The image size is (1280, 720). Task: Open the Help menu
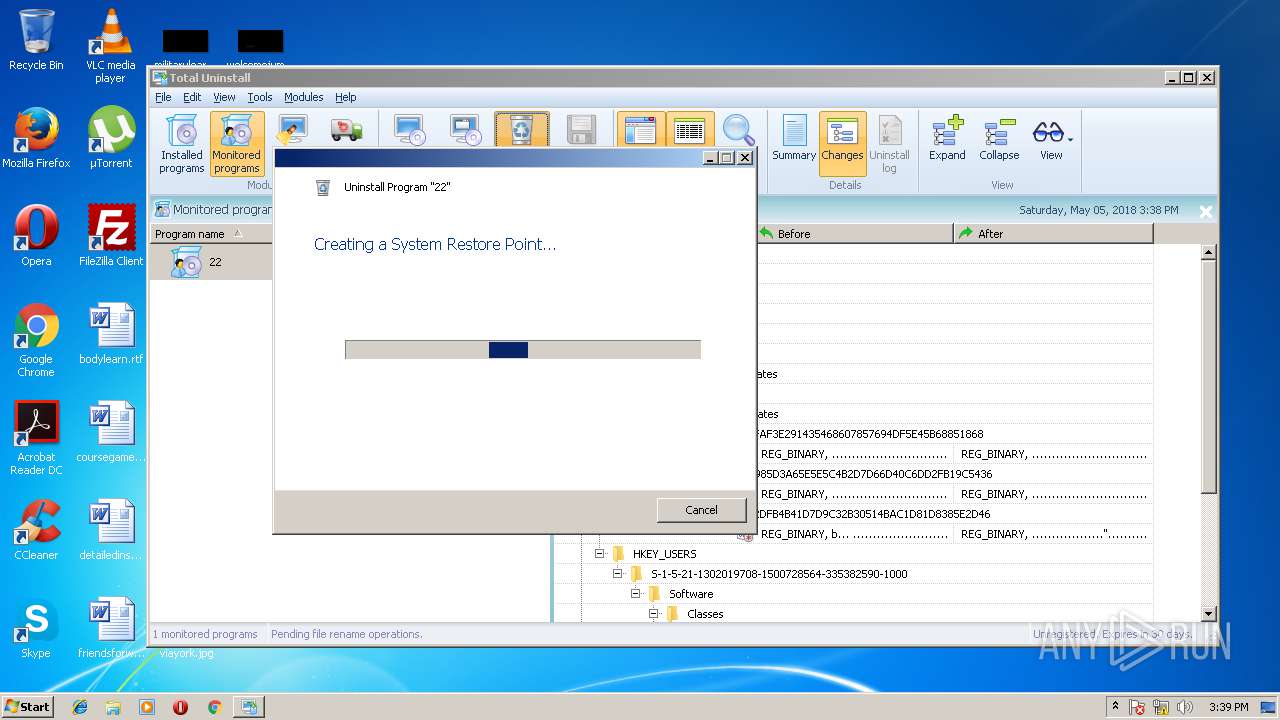(346, 97)
